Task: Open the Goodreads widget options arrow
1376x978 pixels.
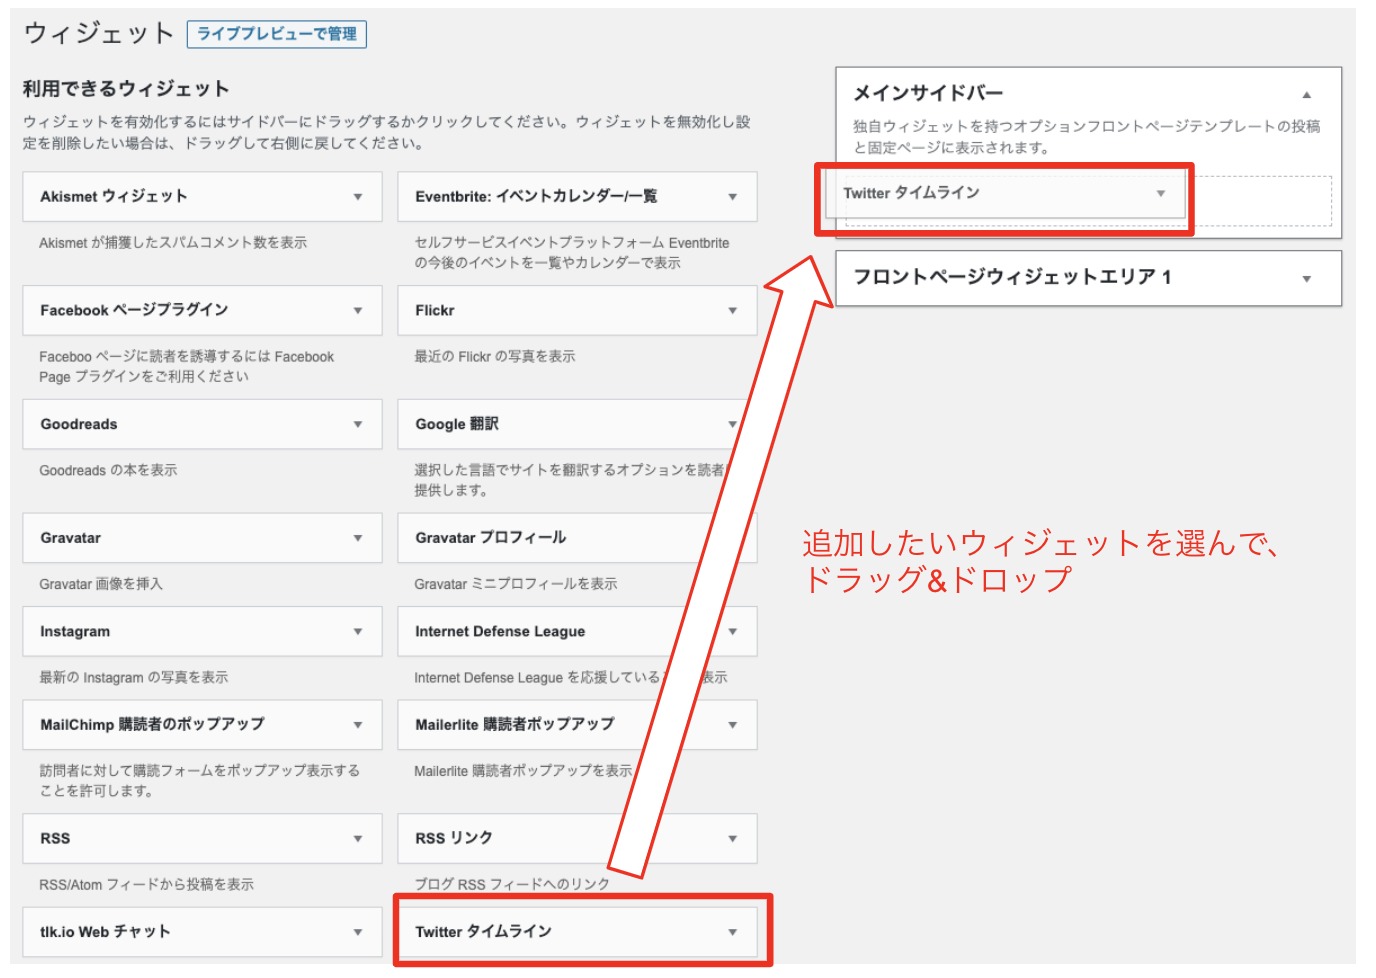Action: (357, 425)
